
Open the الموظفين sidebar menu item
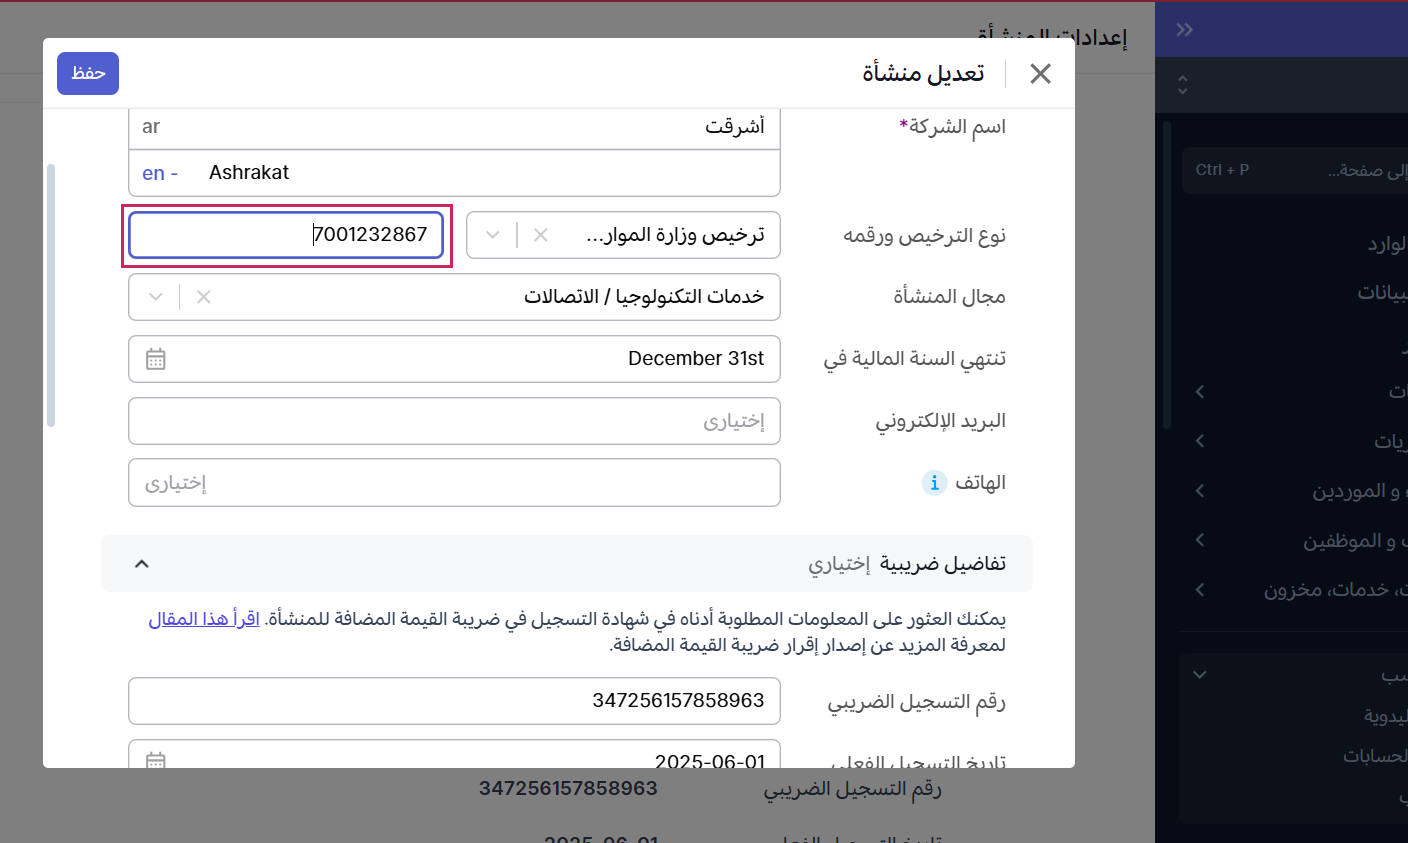1349,541
